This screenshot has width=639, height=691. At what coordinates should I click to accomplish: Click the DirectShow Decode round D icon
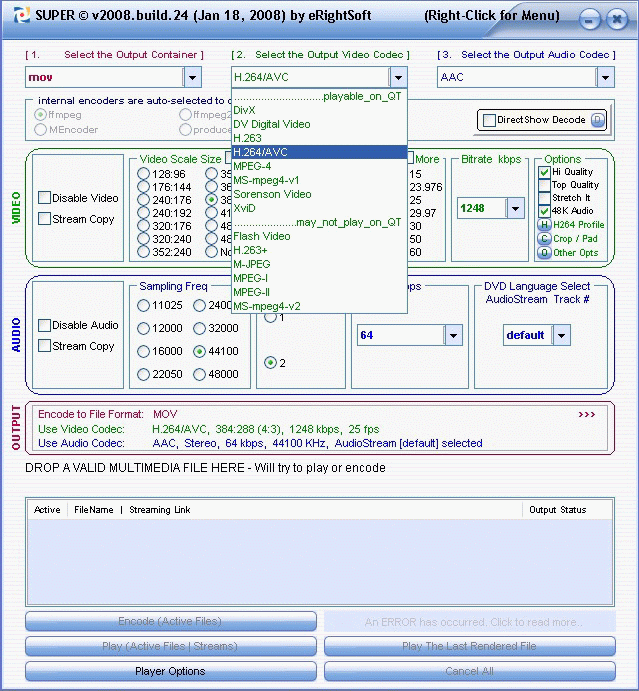coord(597,120)
